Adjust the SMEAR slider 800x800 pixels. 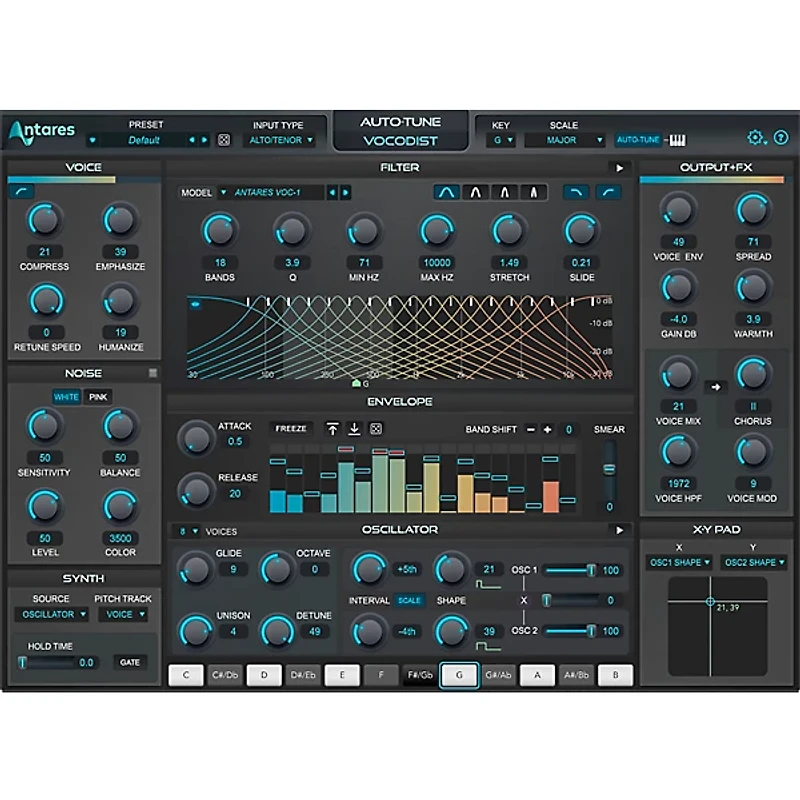click(610, 470)
